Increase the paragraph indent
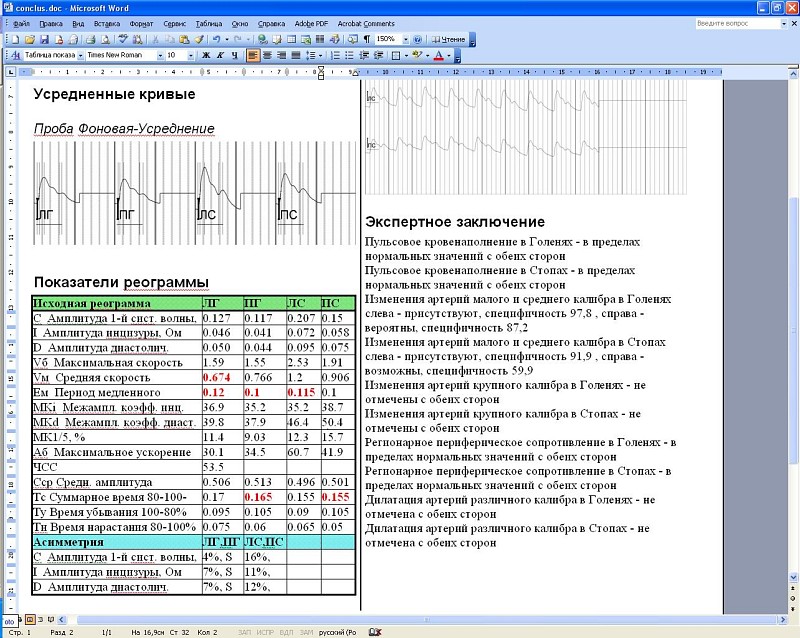The height and width of the screenshot is (638, 800). (379, 55)
